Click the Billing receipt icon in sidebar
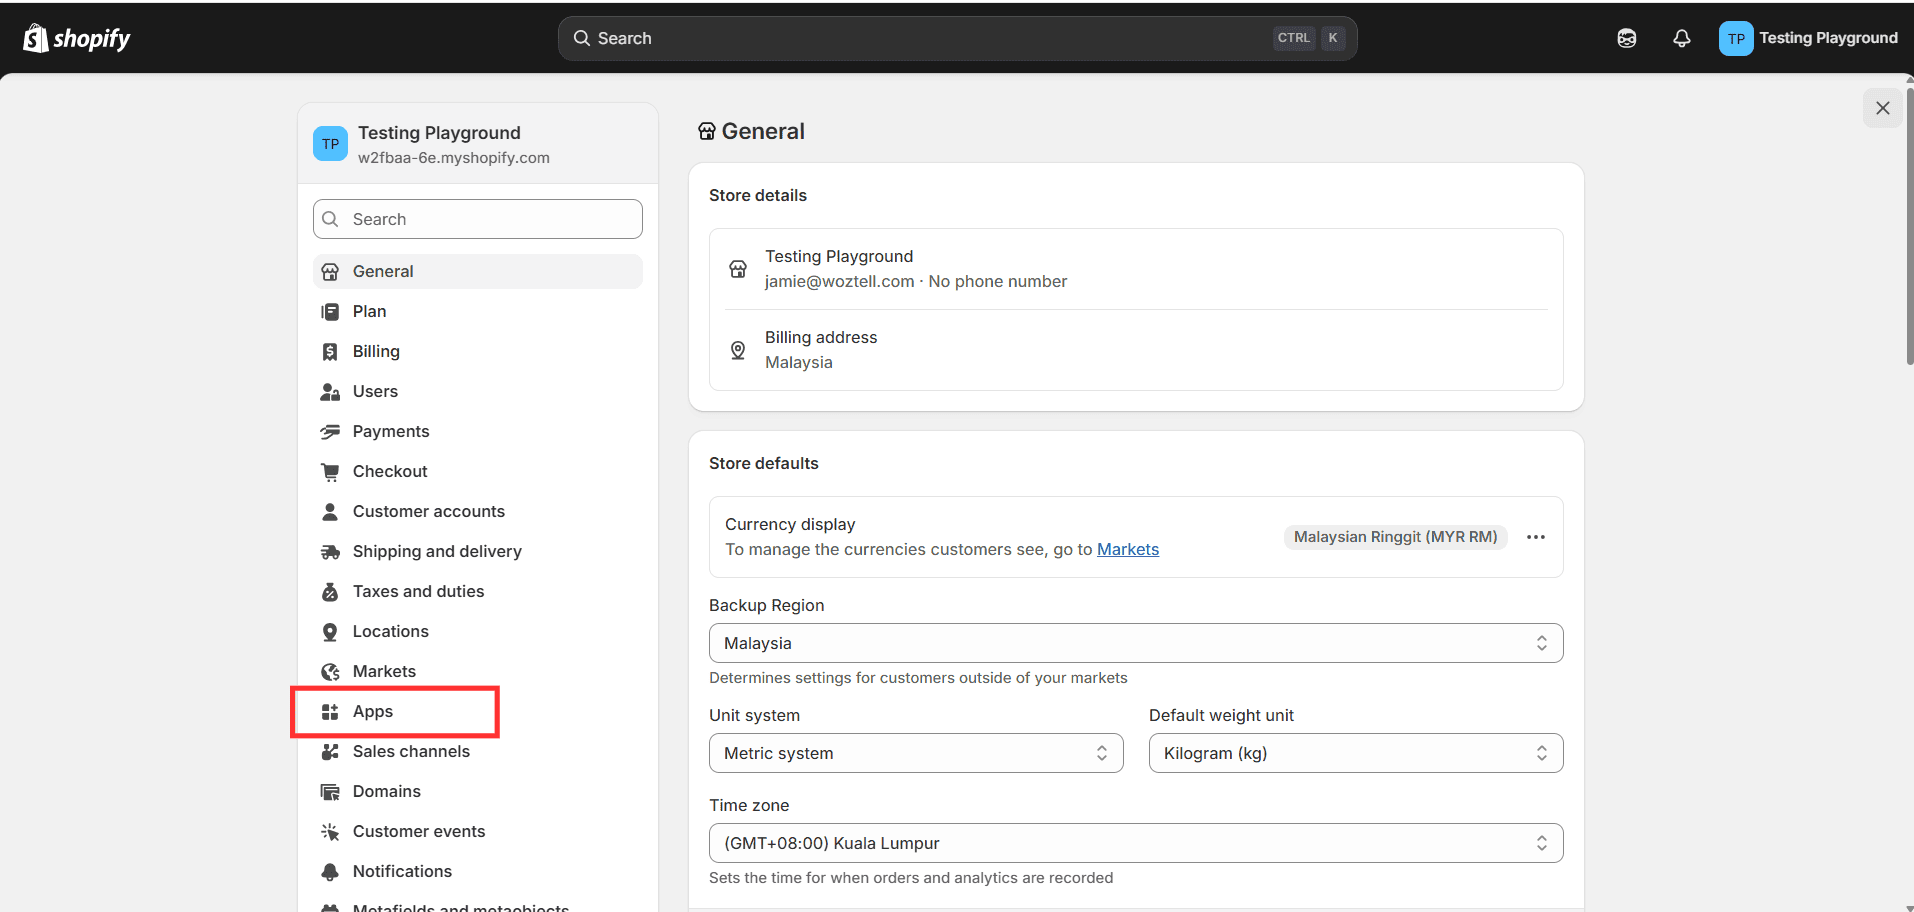The image size is (1914, 912). pos(330,352)
